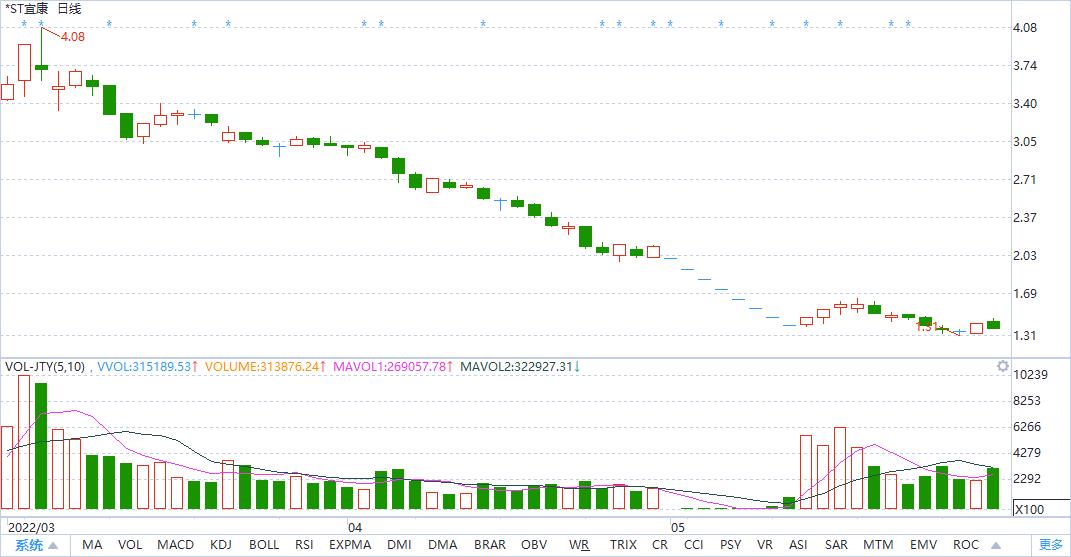Choose the PSY indicator tab

coord(730,545)
